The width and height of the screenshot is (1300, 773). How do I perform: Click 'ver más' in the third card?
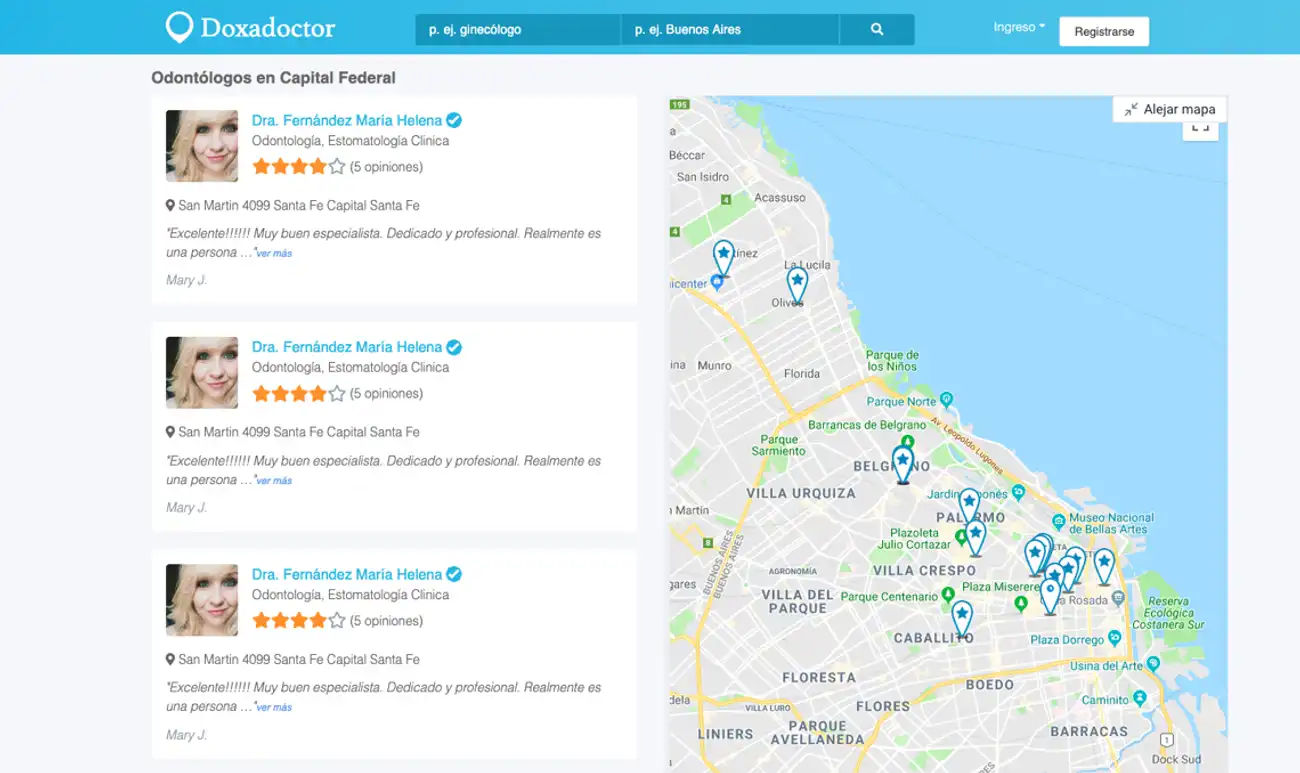pos(274,708)
